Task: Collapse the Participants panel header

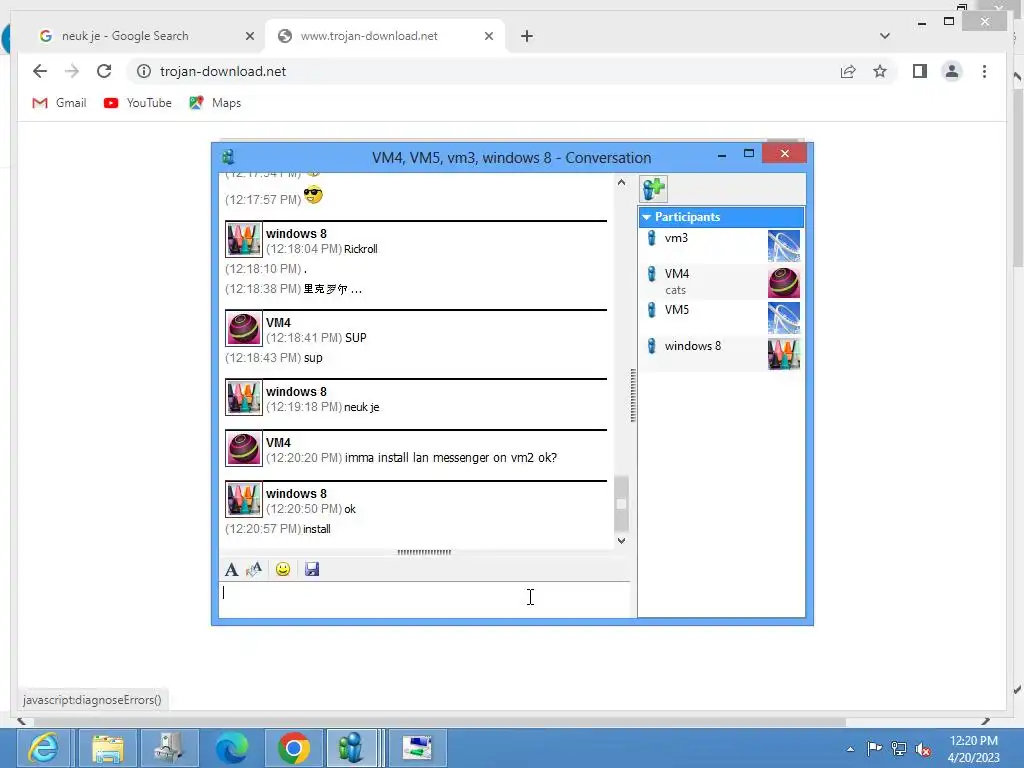Action: [x=721, y=217]
